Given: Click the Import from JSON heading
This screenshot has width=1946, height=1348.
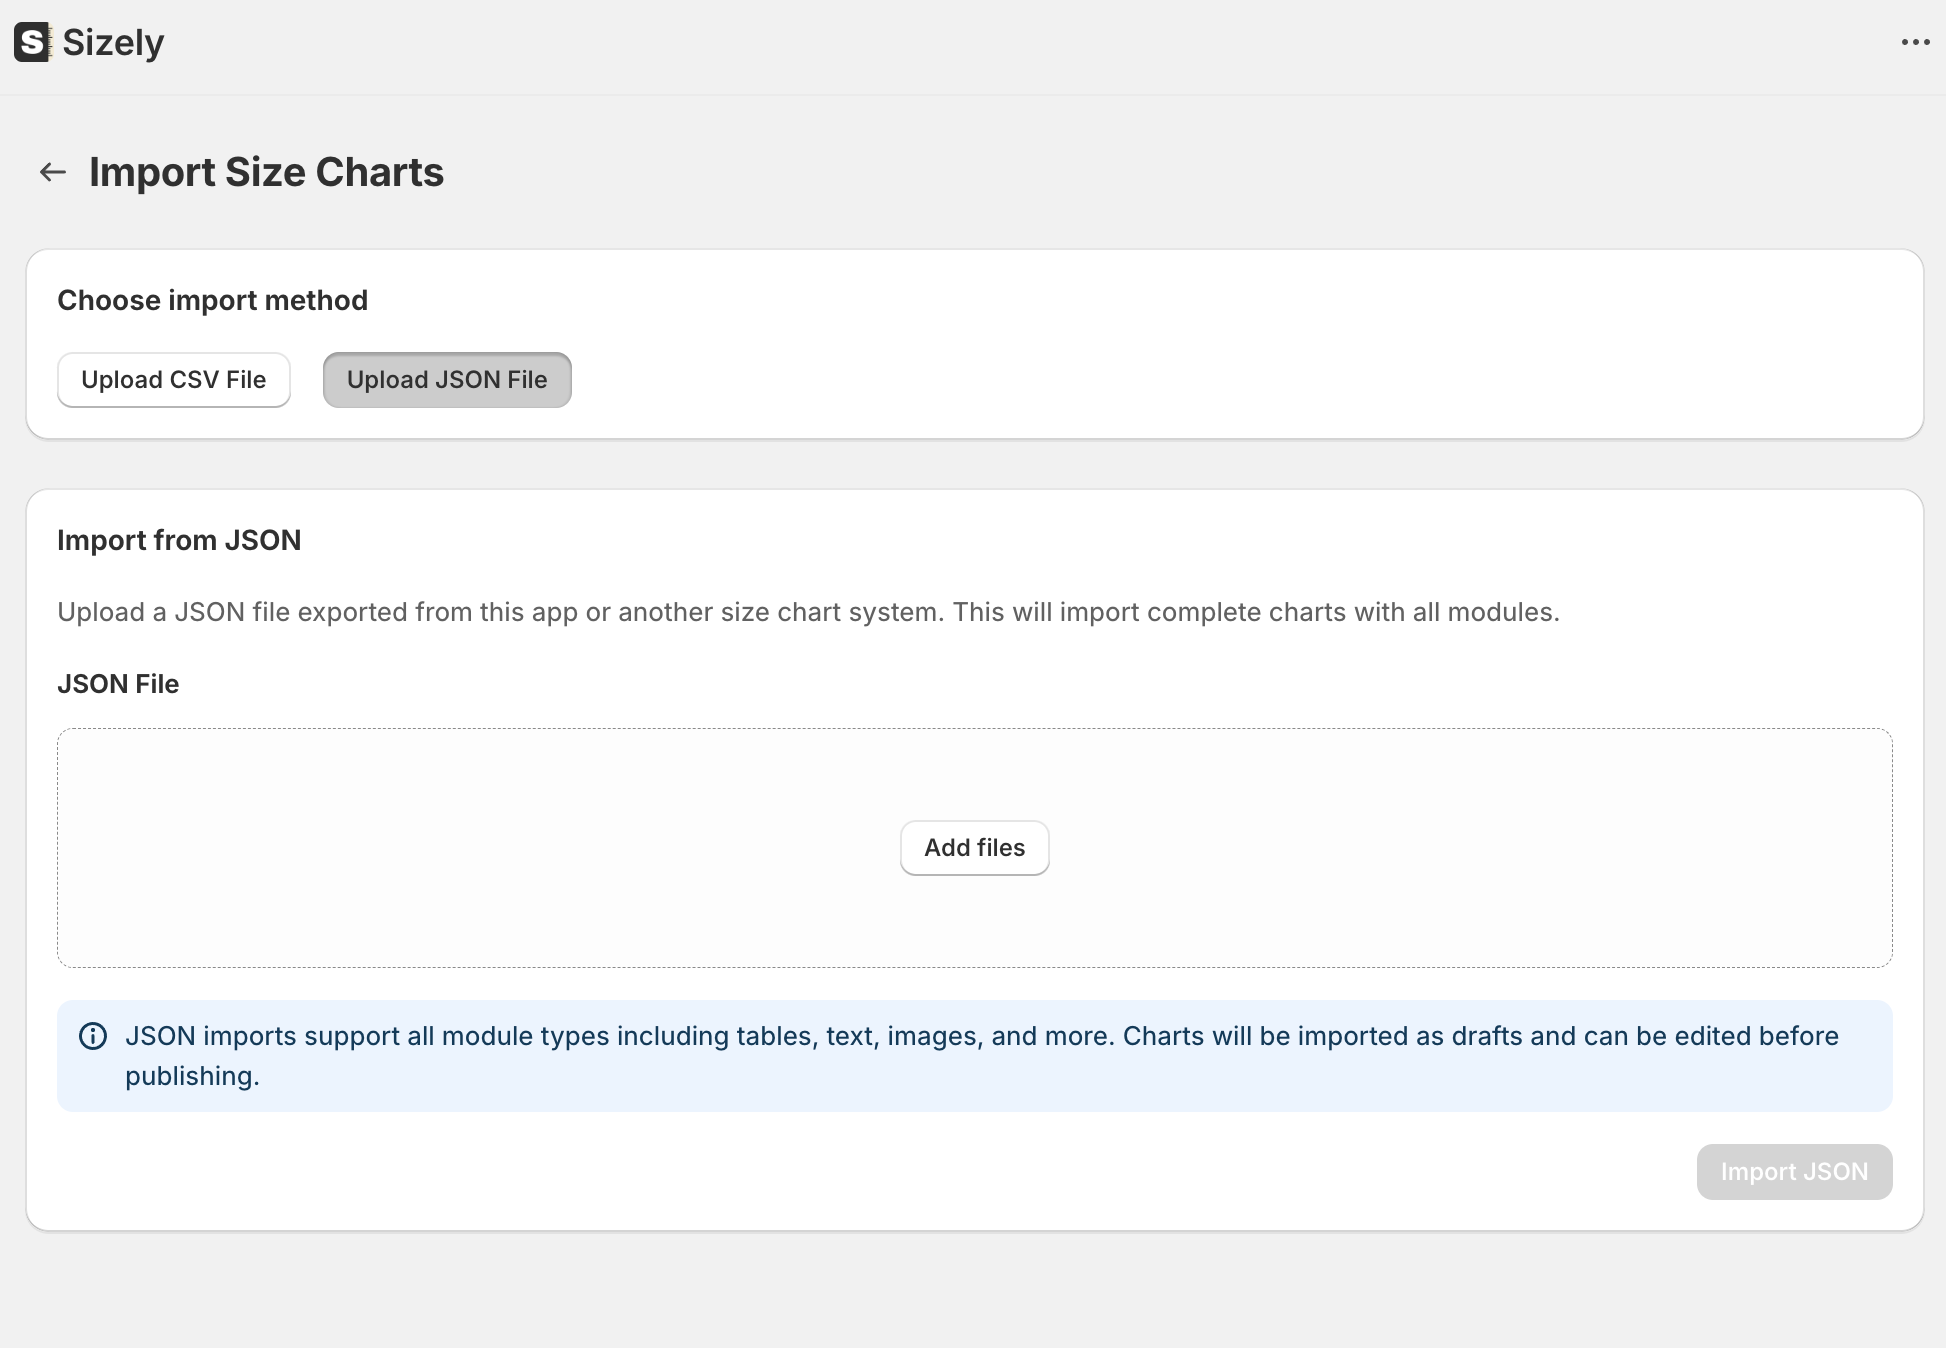Looking at the screenshot, I should [x=179, y=540].
